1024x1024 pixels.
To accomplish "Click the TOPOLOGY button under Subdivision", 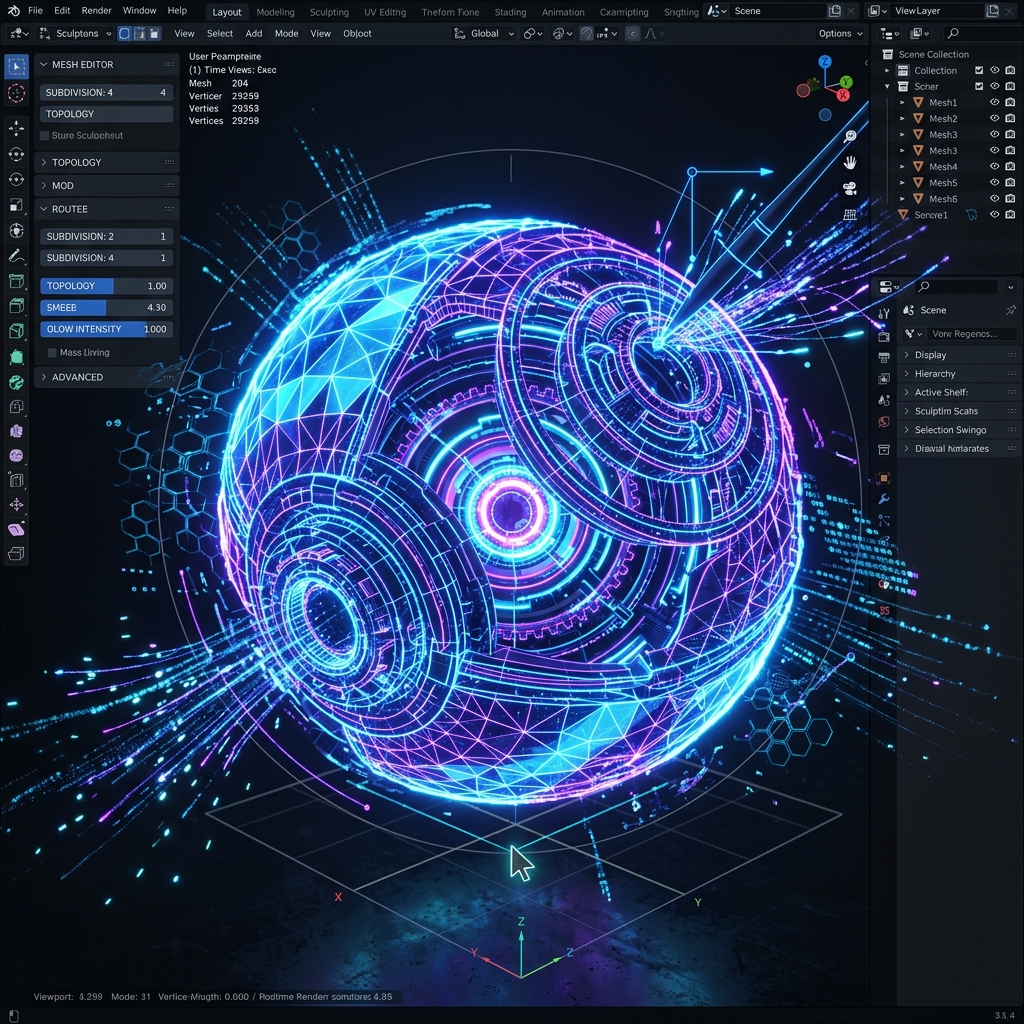I will (x=106, y=114).
